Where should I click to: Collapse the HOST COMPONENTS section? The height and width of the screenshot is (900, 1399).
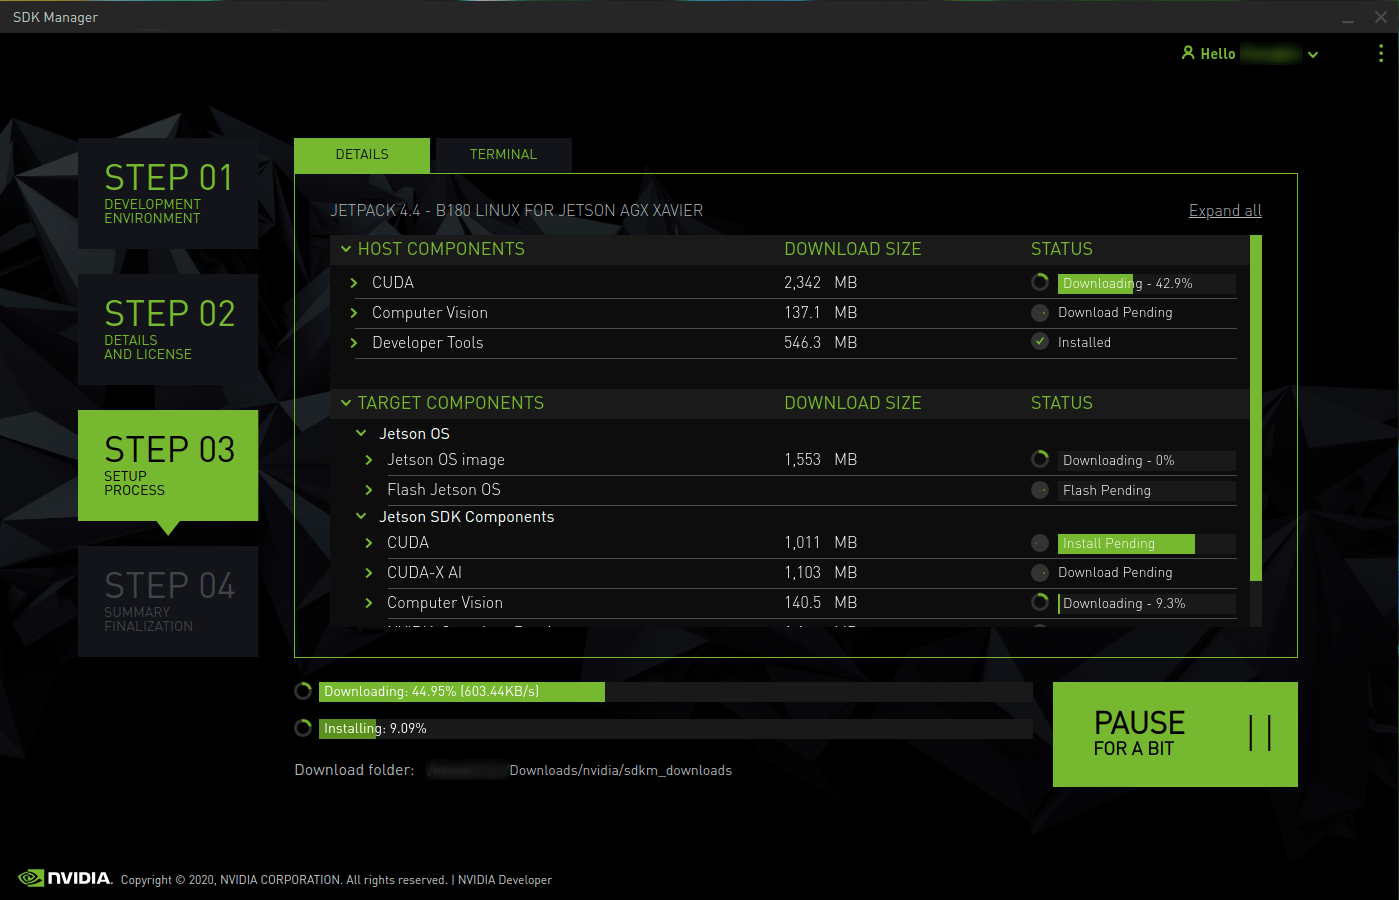point(346,249)
